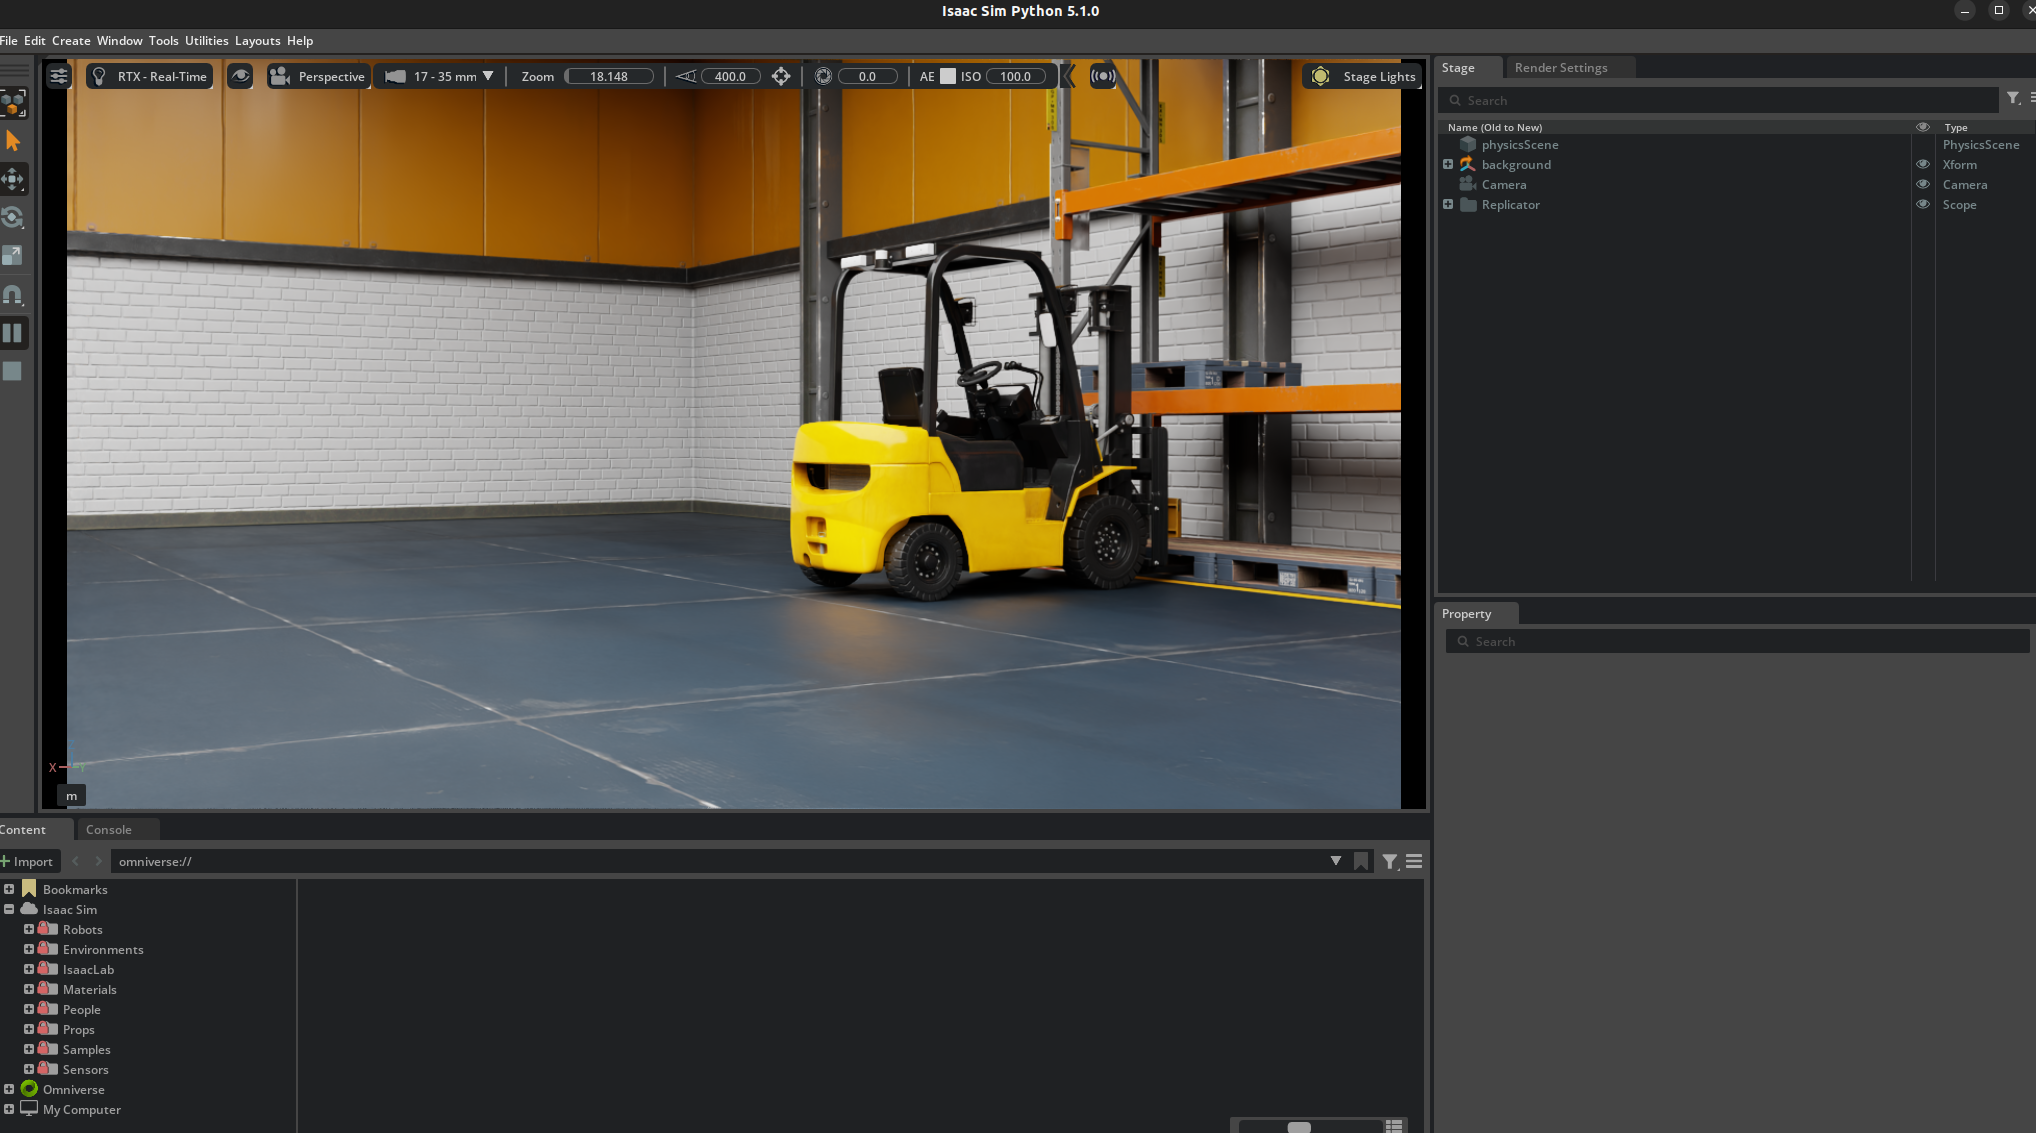The width and height of the screenshot is (2036, 1133).
Task: Toggle the Snap magnet icon
Action: click(13, 294)
